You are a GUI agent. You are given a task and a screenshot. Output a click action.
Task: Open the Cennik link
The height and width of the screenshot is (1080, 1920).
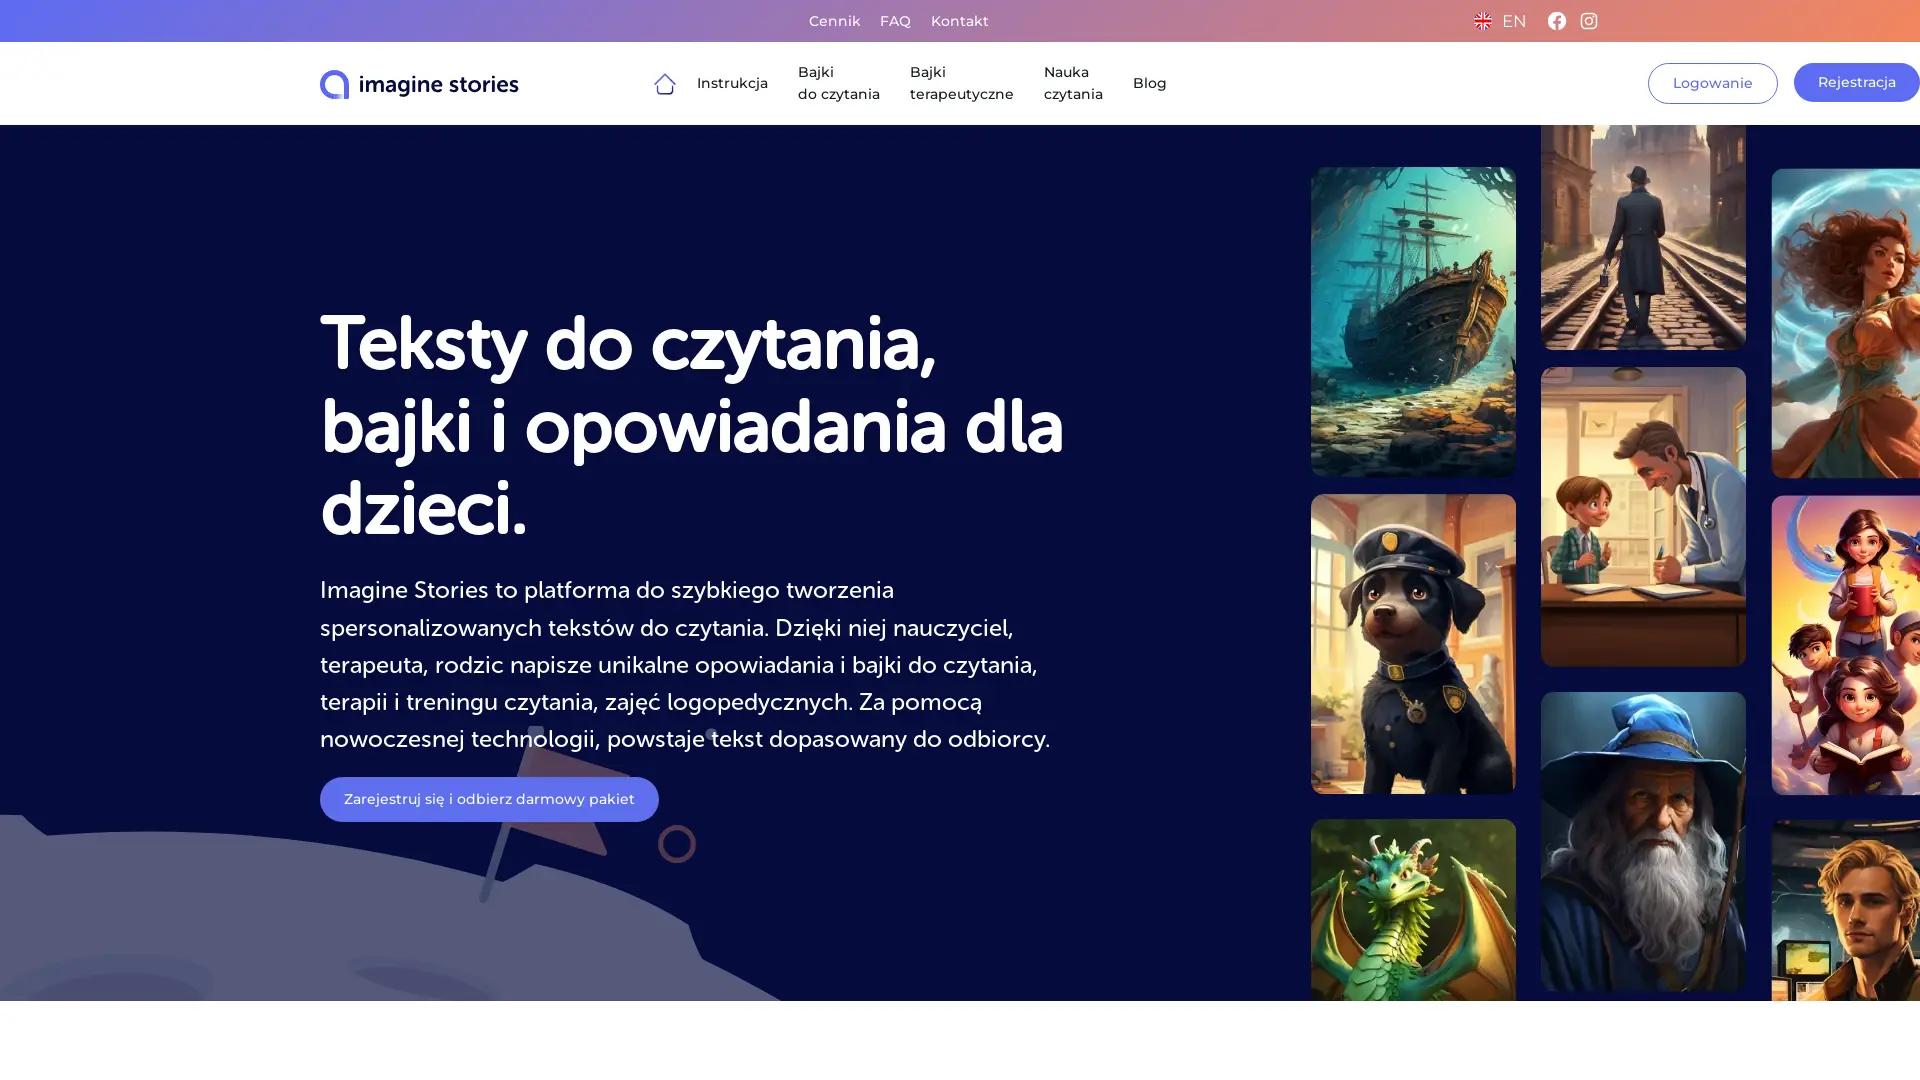click(x=834, y=20)
